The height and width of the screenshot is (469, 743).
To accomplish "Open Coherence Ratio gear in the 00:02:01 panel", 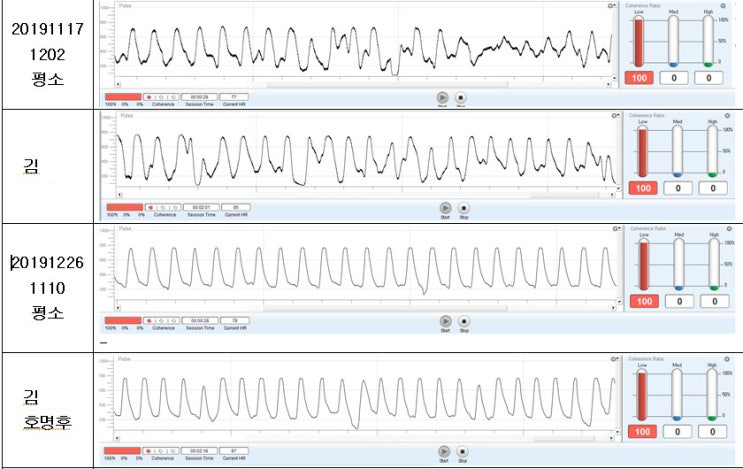I will (727, 116).
